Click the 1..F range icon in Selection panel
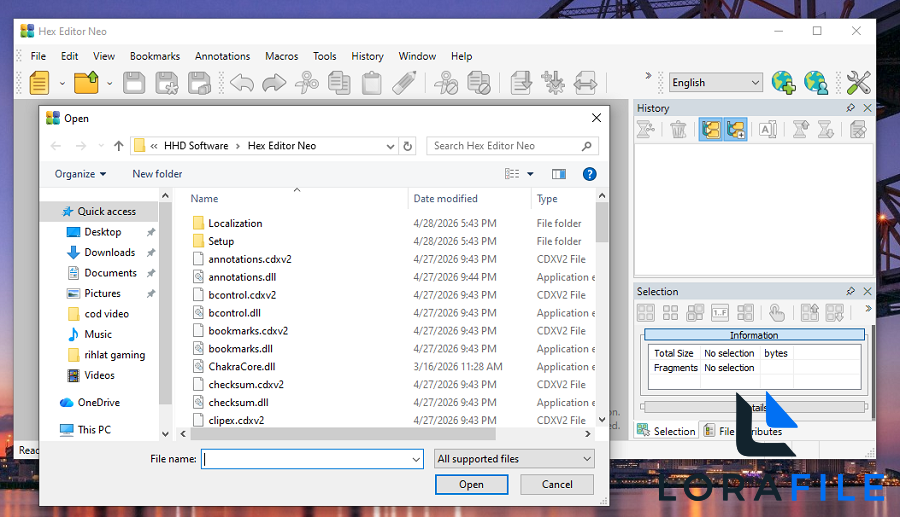900x517 pixels. click(720, 313)
